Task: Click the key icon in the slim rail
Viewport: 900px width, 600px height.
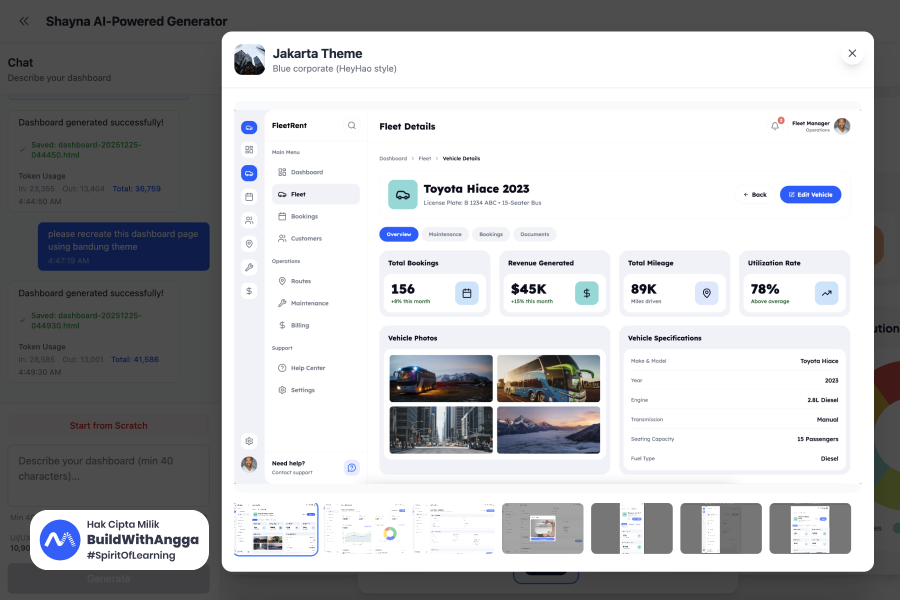Action: pyautogui.click(x=249, y=267)
